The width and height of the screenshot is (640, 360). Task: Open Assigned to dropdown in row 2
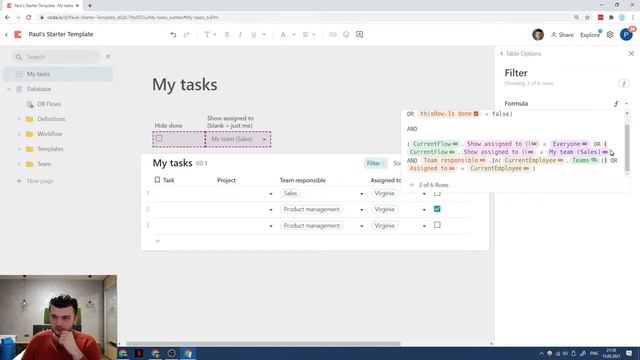click(x=424, y=210)
